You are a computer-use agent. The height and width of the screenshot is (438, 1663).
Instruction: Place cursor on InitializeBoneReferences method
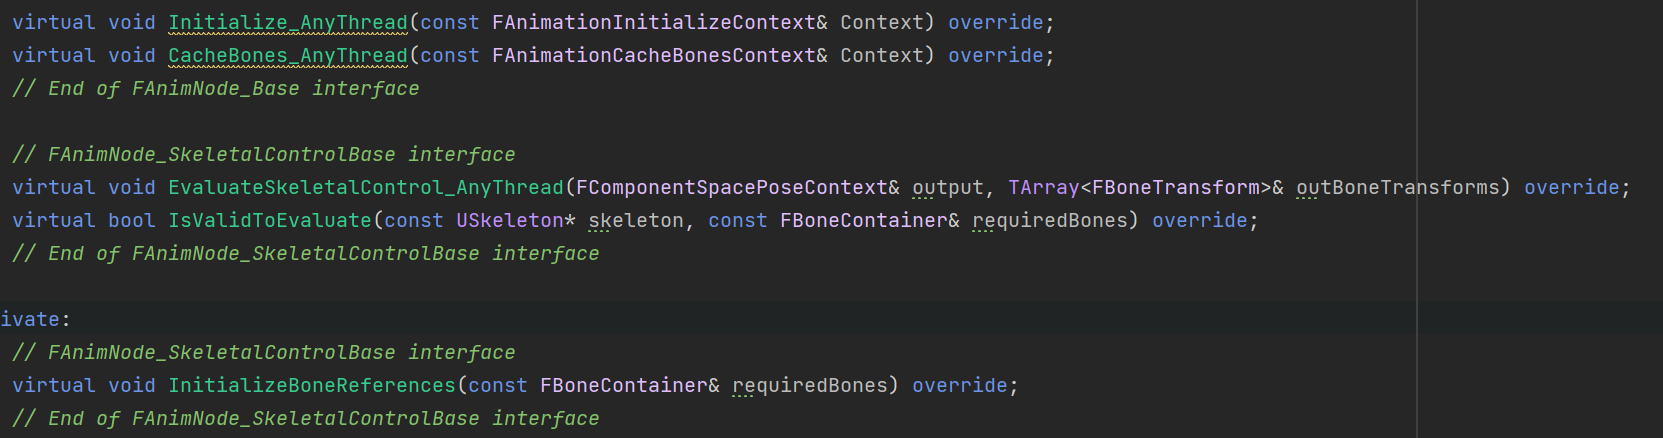click(x=312, y=385)
